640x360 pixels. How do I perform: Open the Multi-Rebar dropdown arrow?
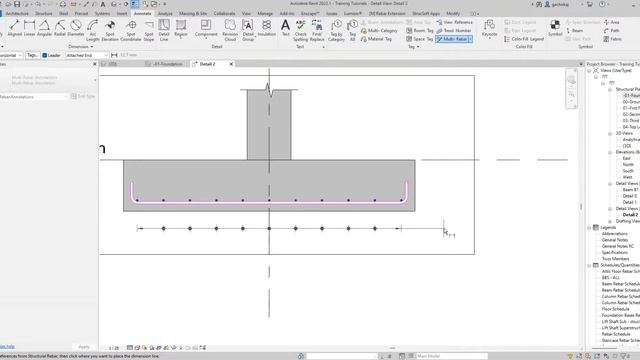[470, 39]
